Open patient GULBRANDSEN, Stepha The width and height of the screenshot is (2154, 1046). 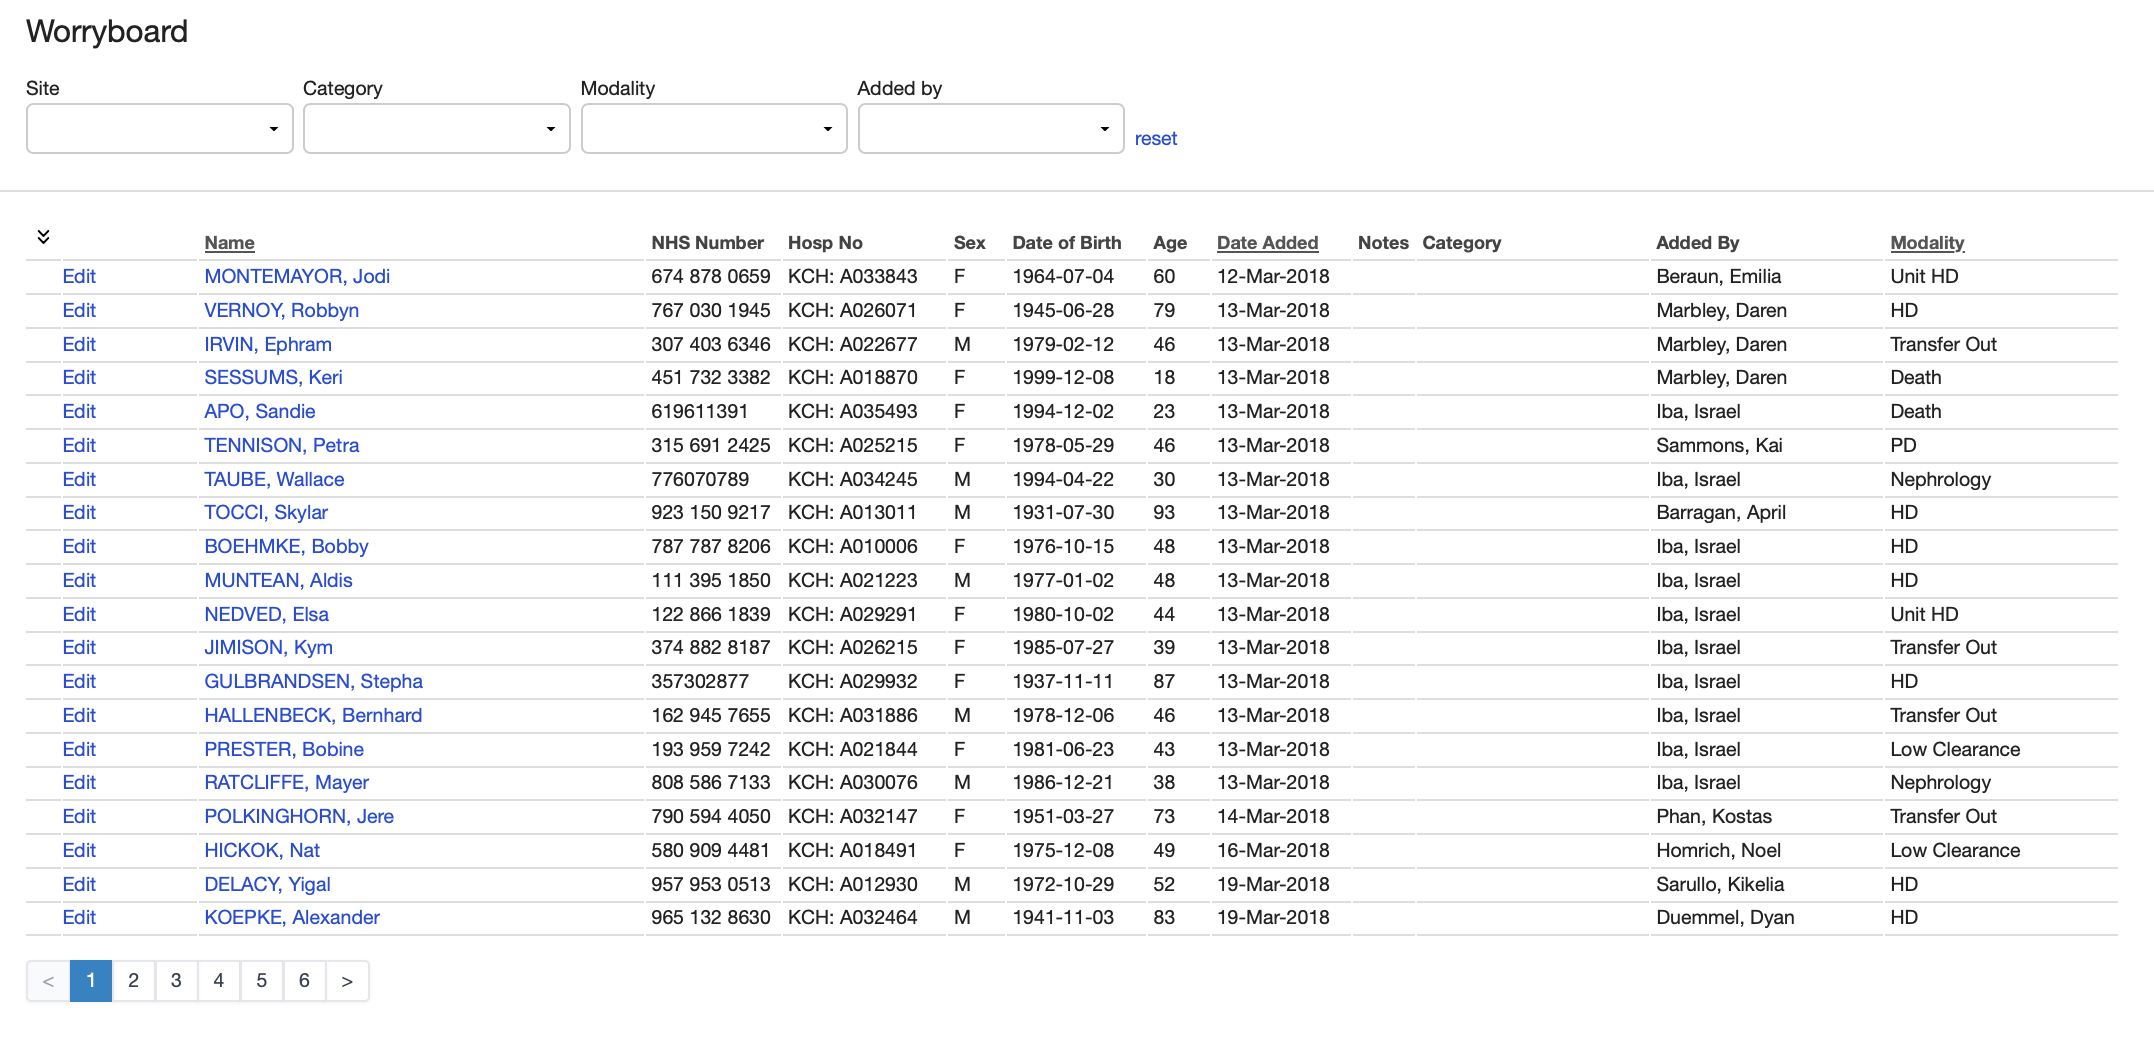313,682
